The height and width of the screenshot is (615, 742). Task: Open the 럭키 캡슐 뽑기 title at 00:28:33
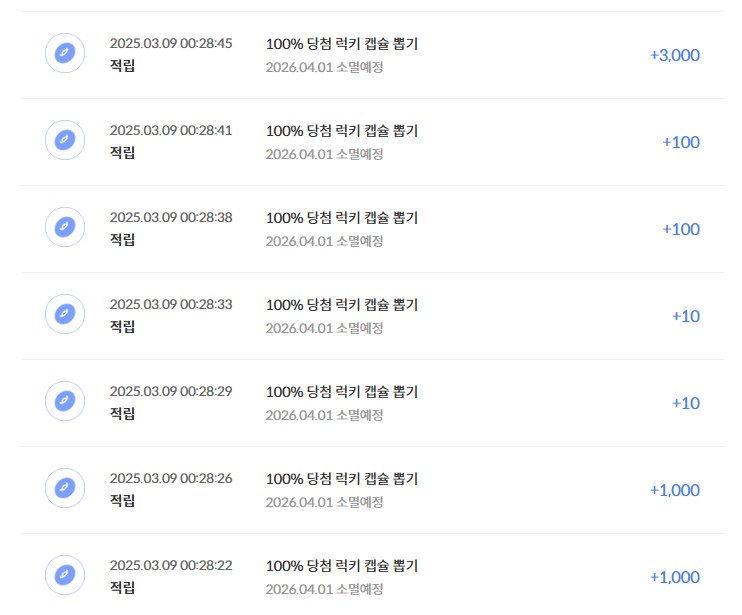pos(342,305)
